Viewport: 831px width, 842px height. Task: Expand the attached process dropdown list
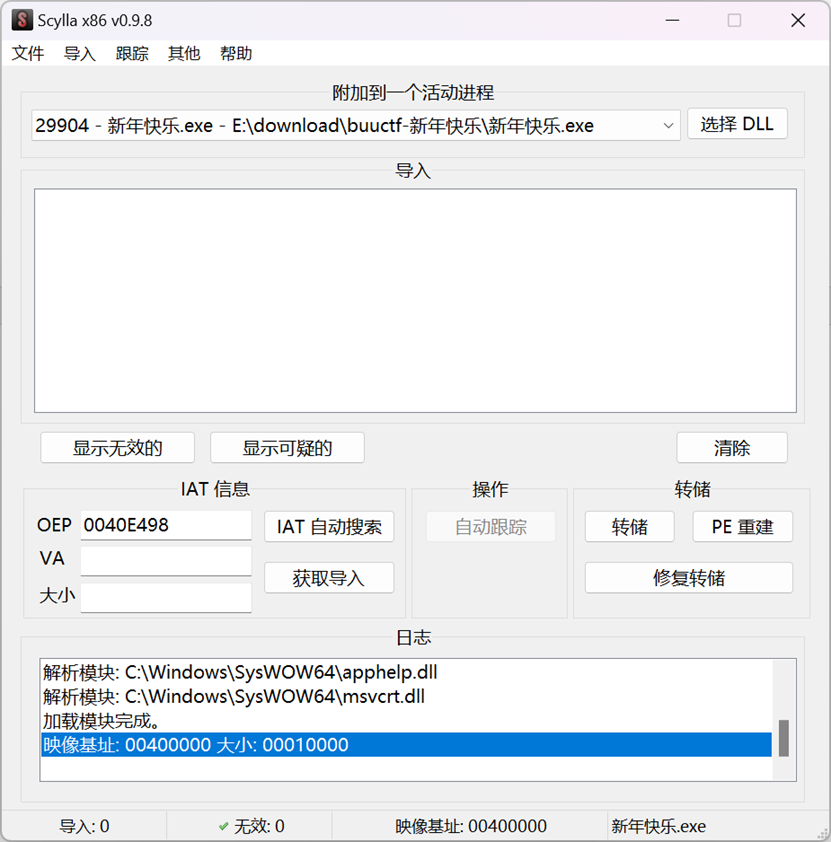coord(668,126)
